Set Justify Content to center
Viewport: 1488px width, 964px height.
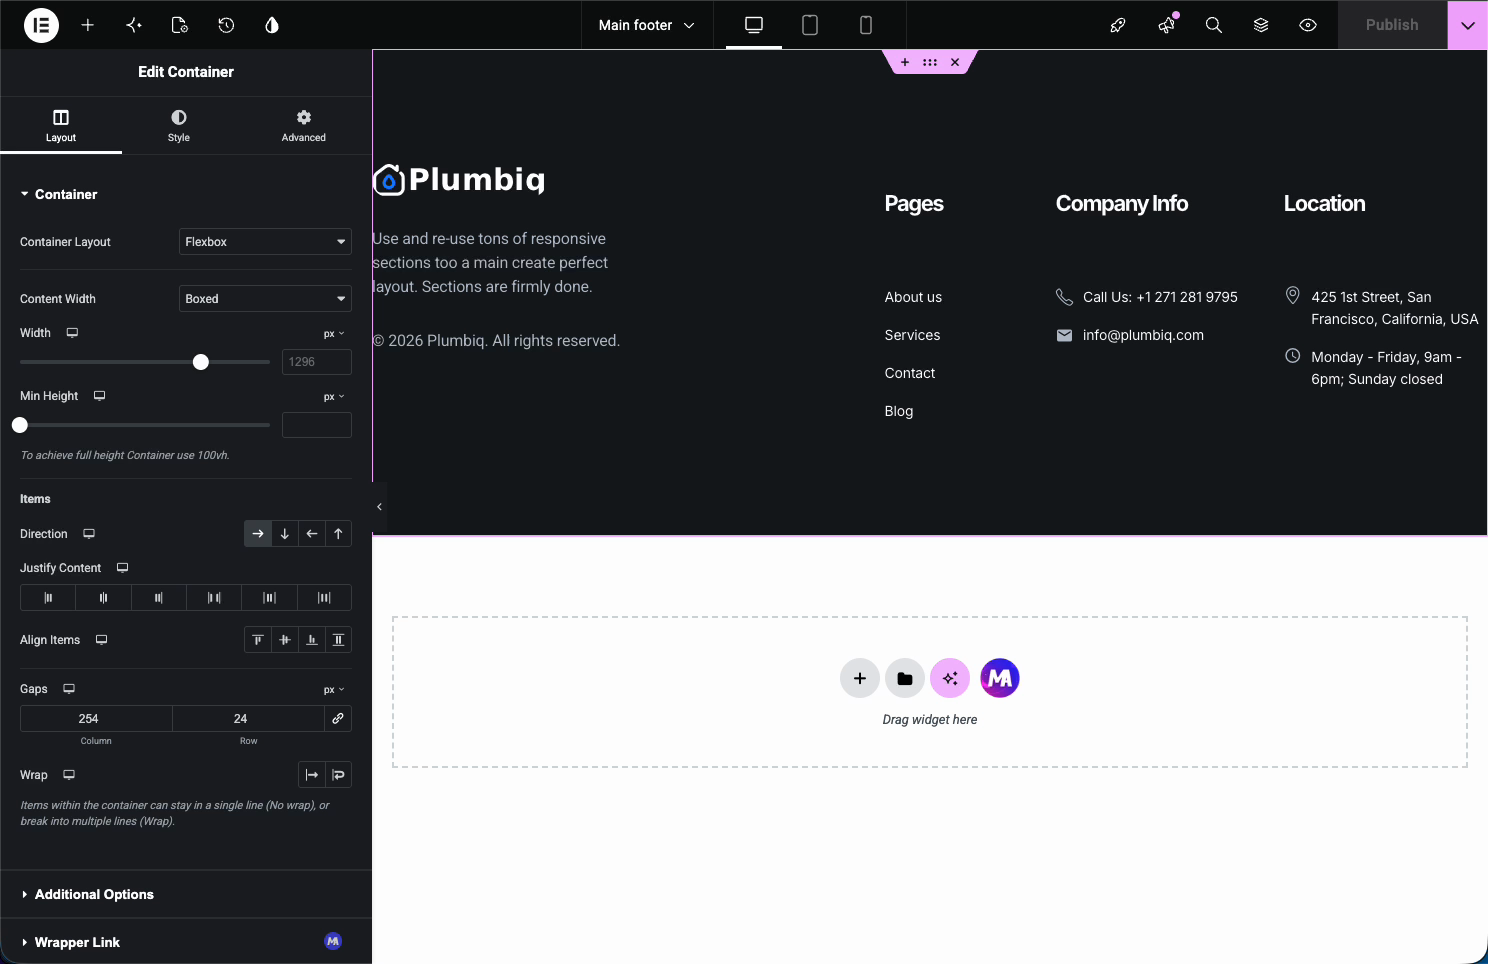pyautogui.click(x=103, y=598)
